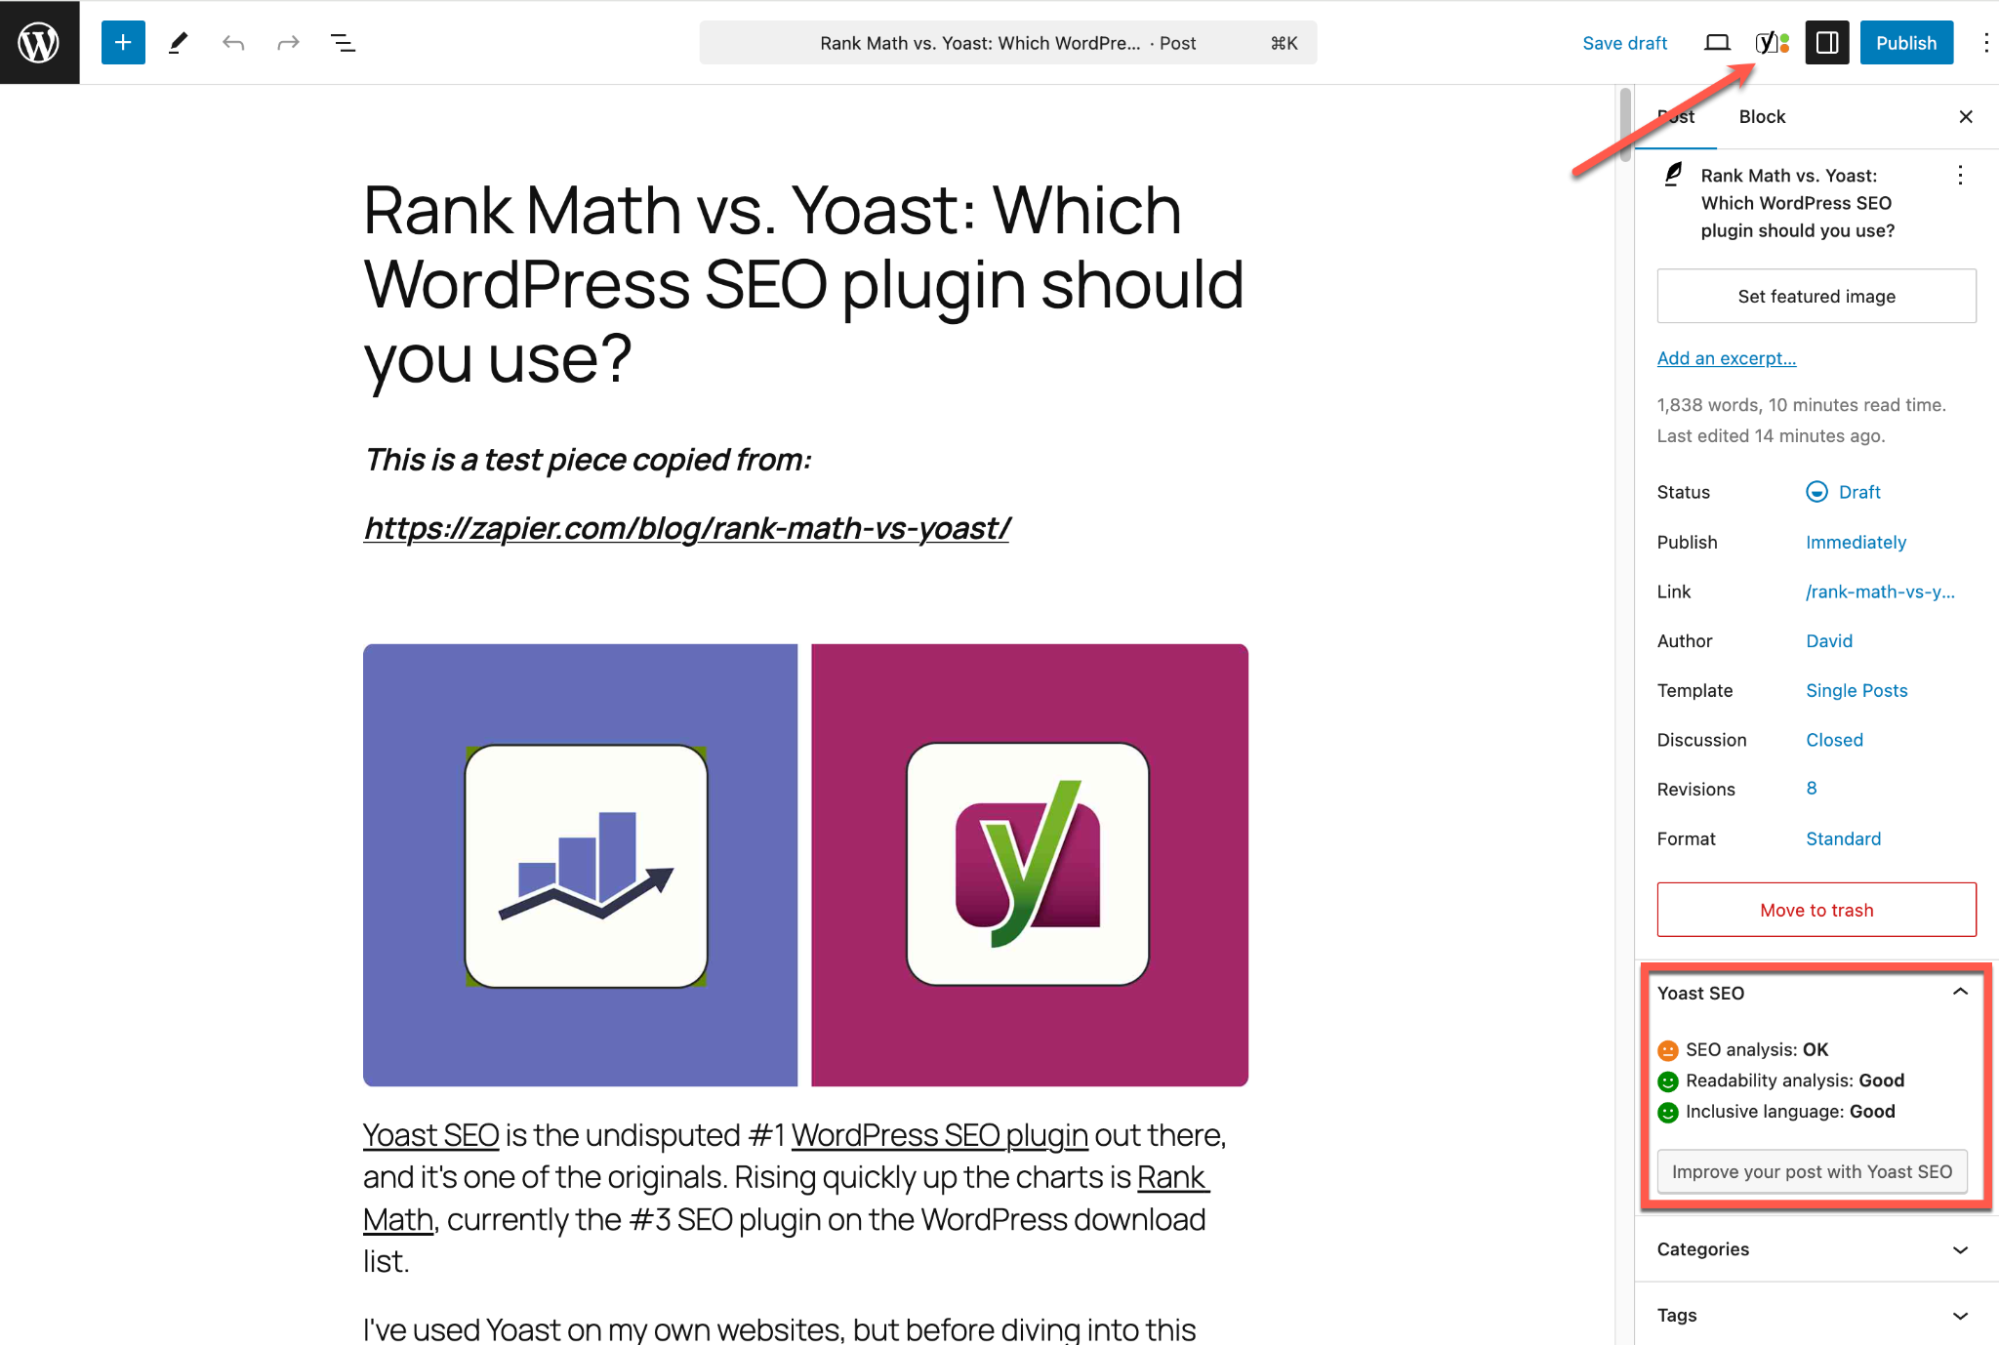This screenshot has height=1346, width=1999.
Task: Switch to the Block tab
Action: coord(1761,116)
